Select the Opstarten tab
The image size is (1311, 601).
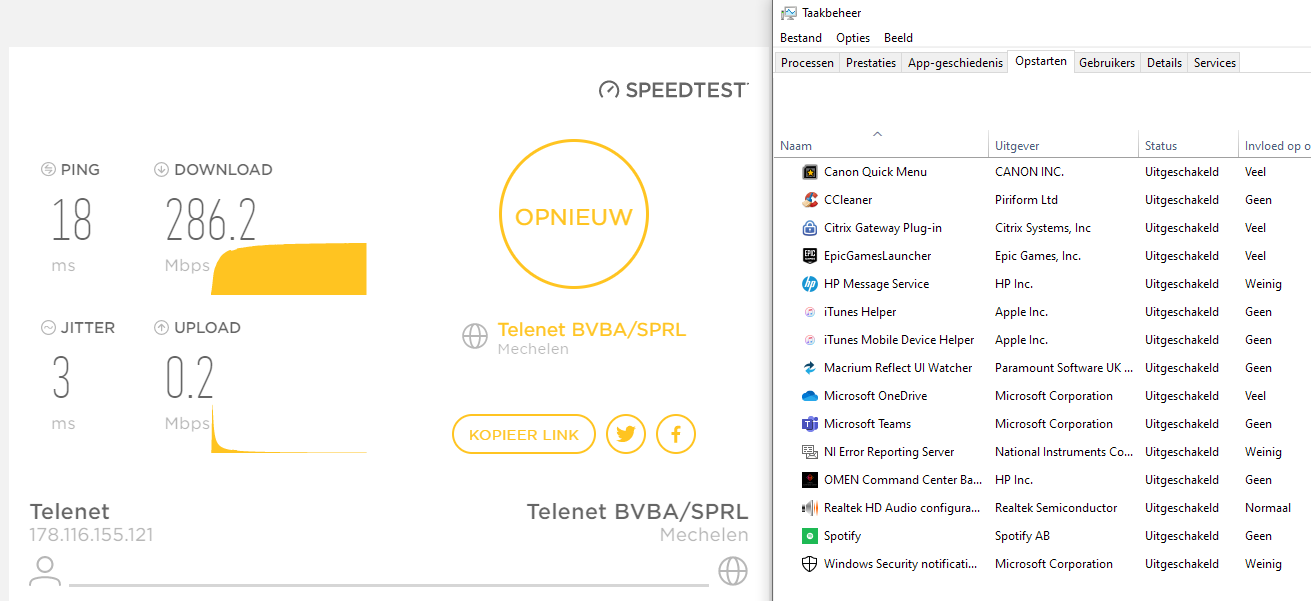tap(1041, 61)
